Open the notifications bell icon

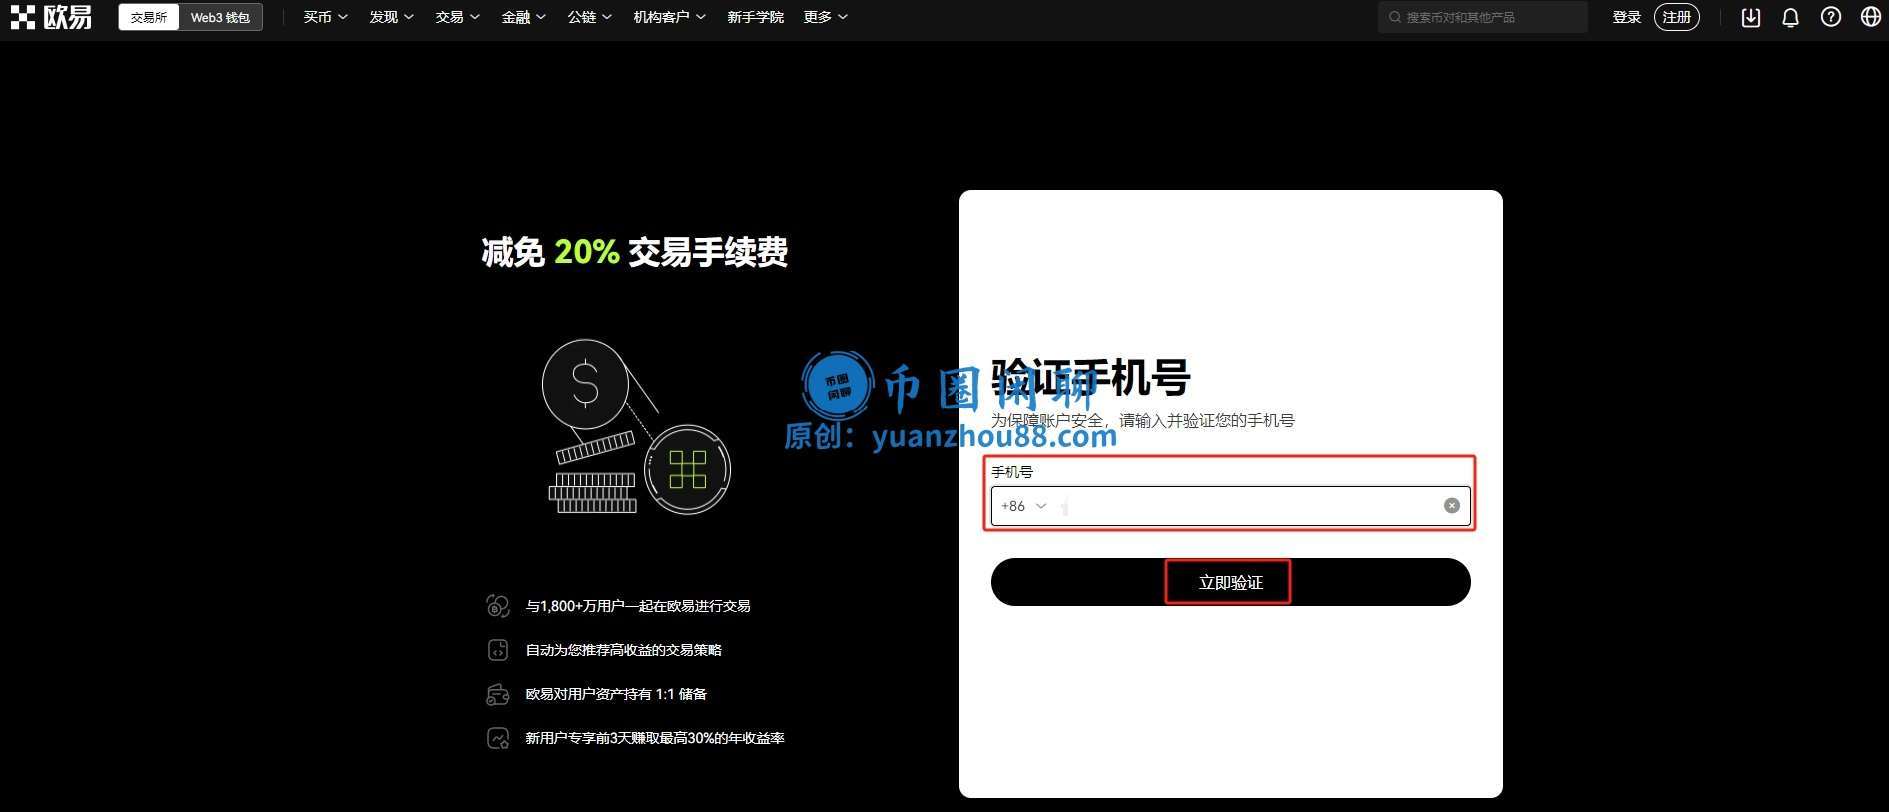click(1791, 17)
